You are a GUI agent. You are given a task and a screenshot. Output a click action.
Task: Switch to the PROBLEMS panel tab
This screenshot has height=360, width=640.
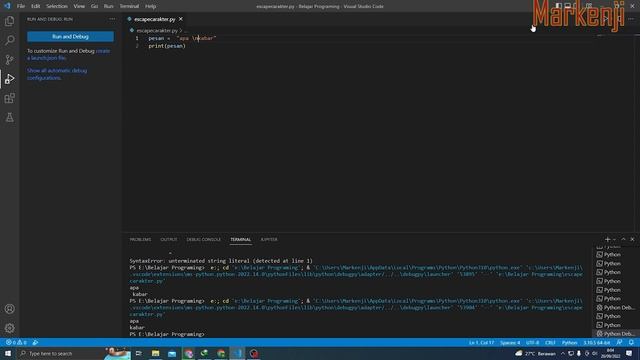pyautogui.click(x=140, y=240)
